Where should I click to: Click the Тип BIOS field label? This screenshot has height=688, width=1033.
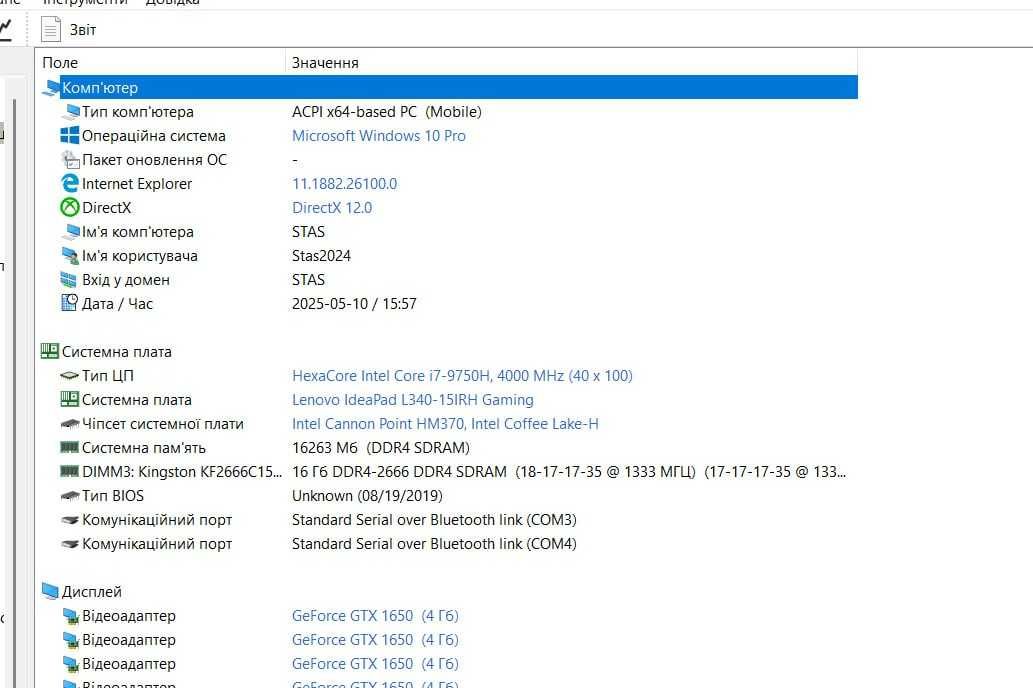click(113, 496)
